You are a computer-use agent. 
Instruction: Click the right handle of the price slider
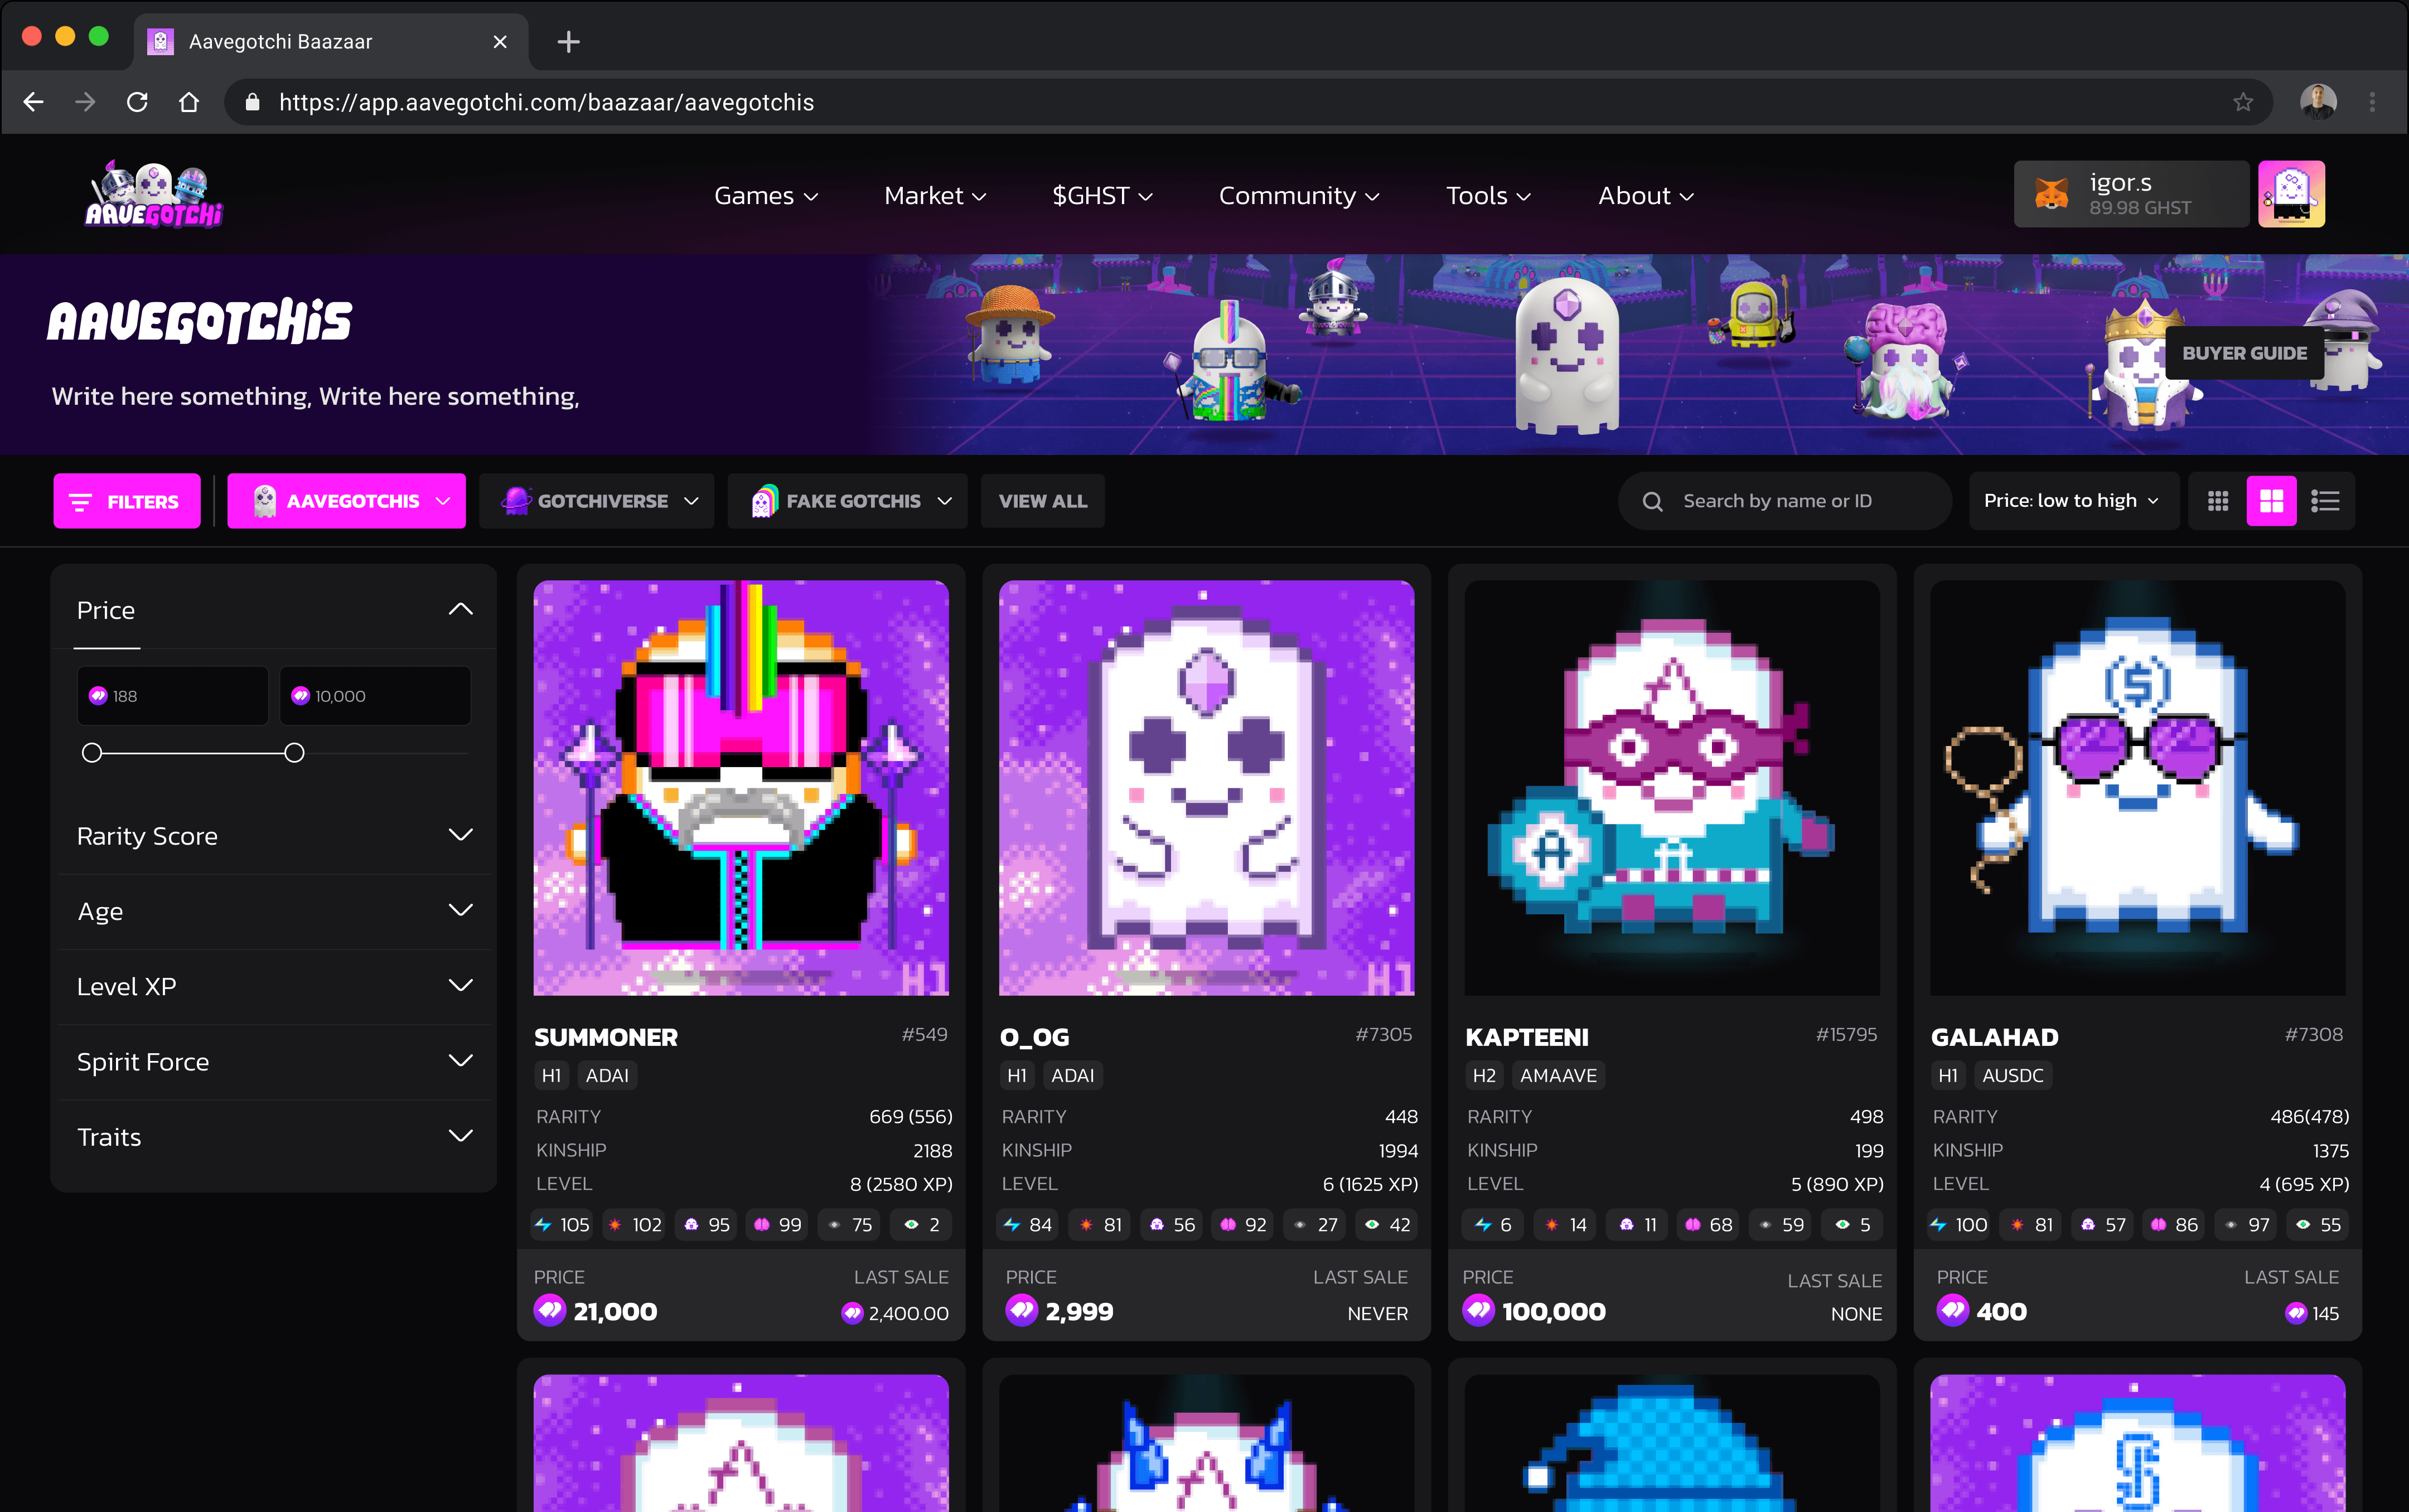294,753
